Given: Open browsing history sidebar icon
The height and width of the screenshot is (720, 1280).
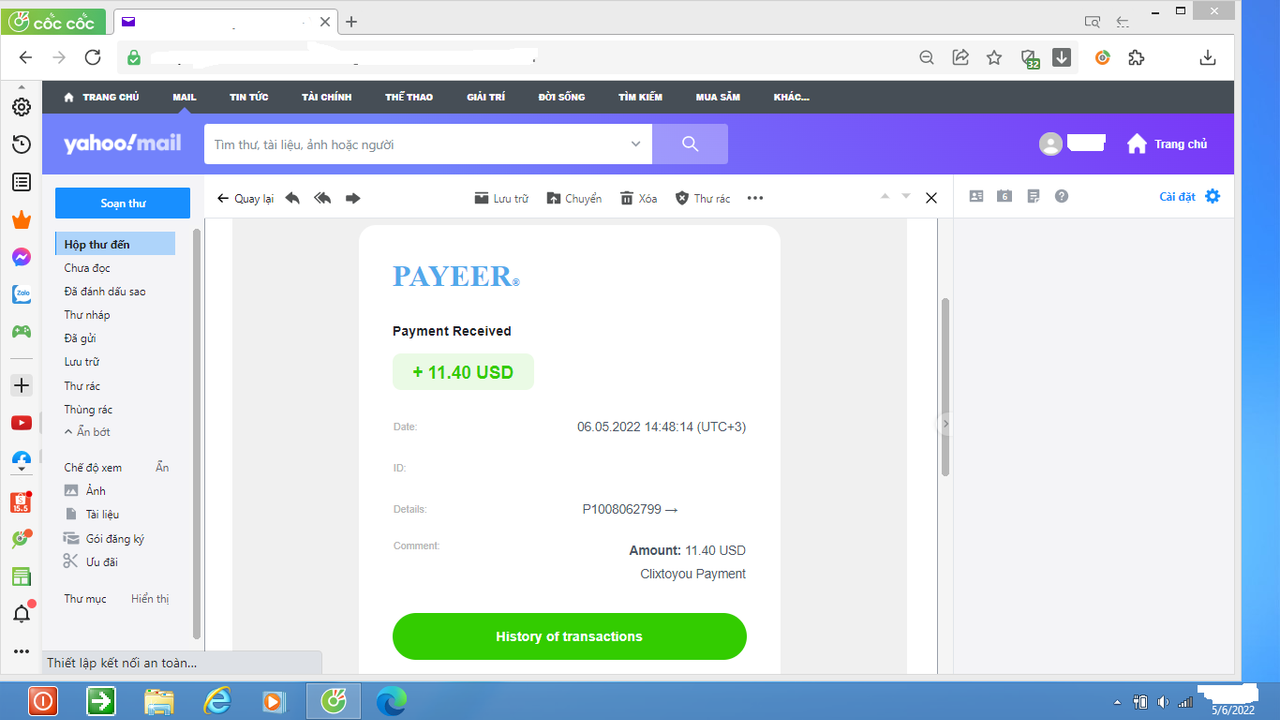Looking at the screenshot, I should pos(21,145).
